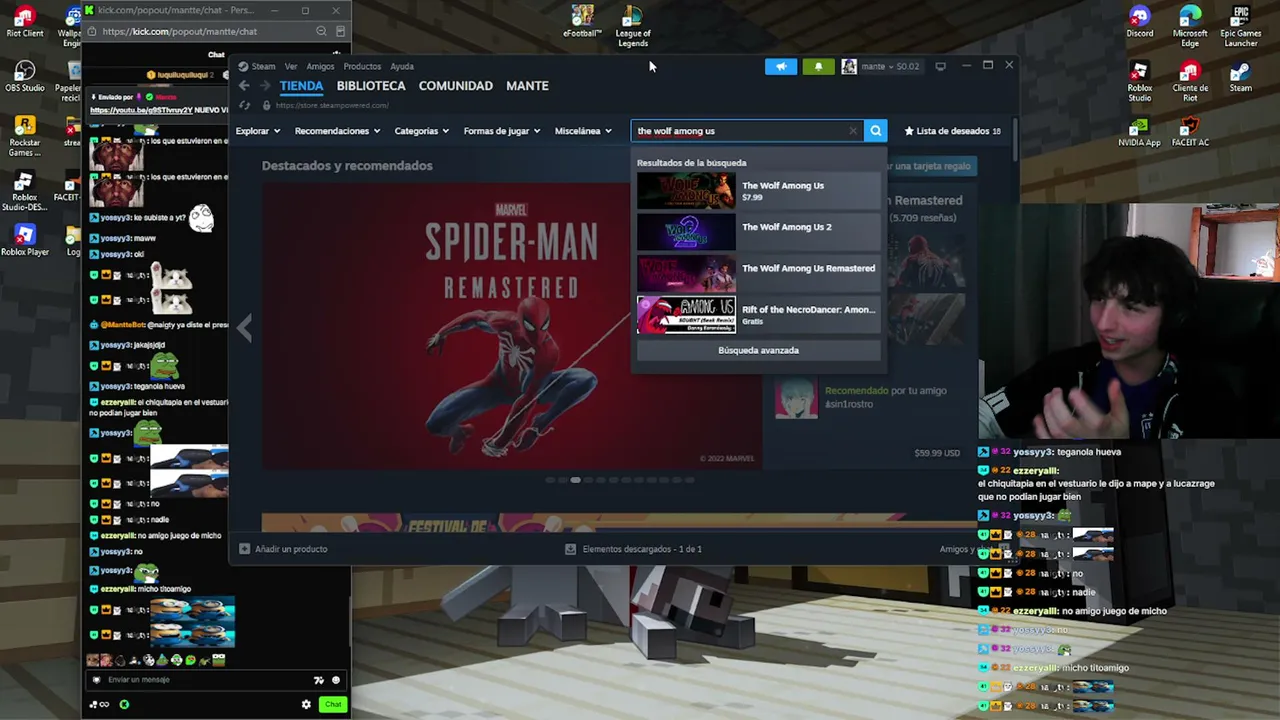
Task: Click the Búsqueda avanzada button
Action: pyautogui.click(x=759, y=350)
